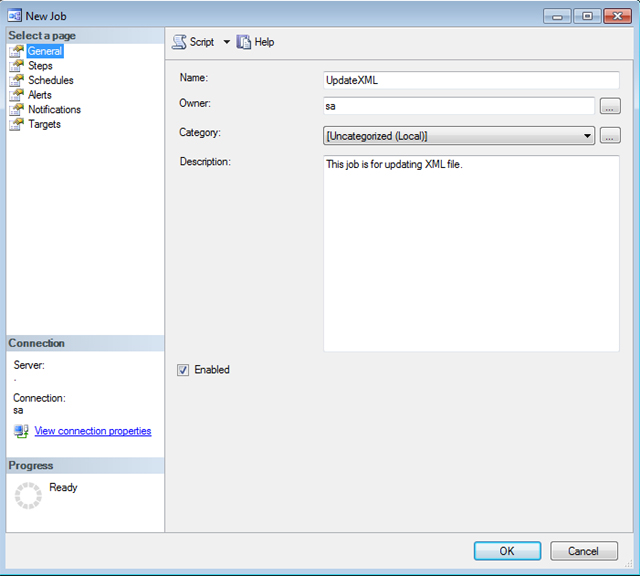The height and width of the screenshot is (576, 640).
Task: Open the Category combo box
Action: [459, 136]
